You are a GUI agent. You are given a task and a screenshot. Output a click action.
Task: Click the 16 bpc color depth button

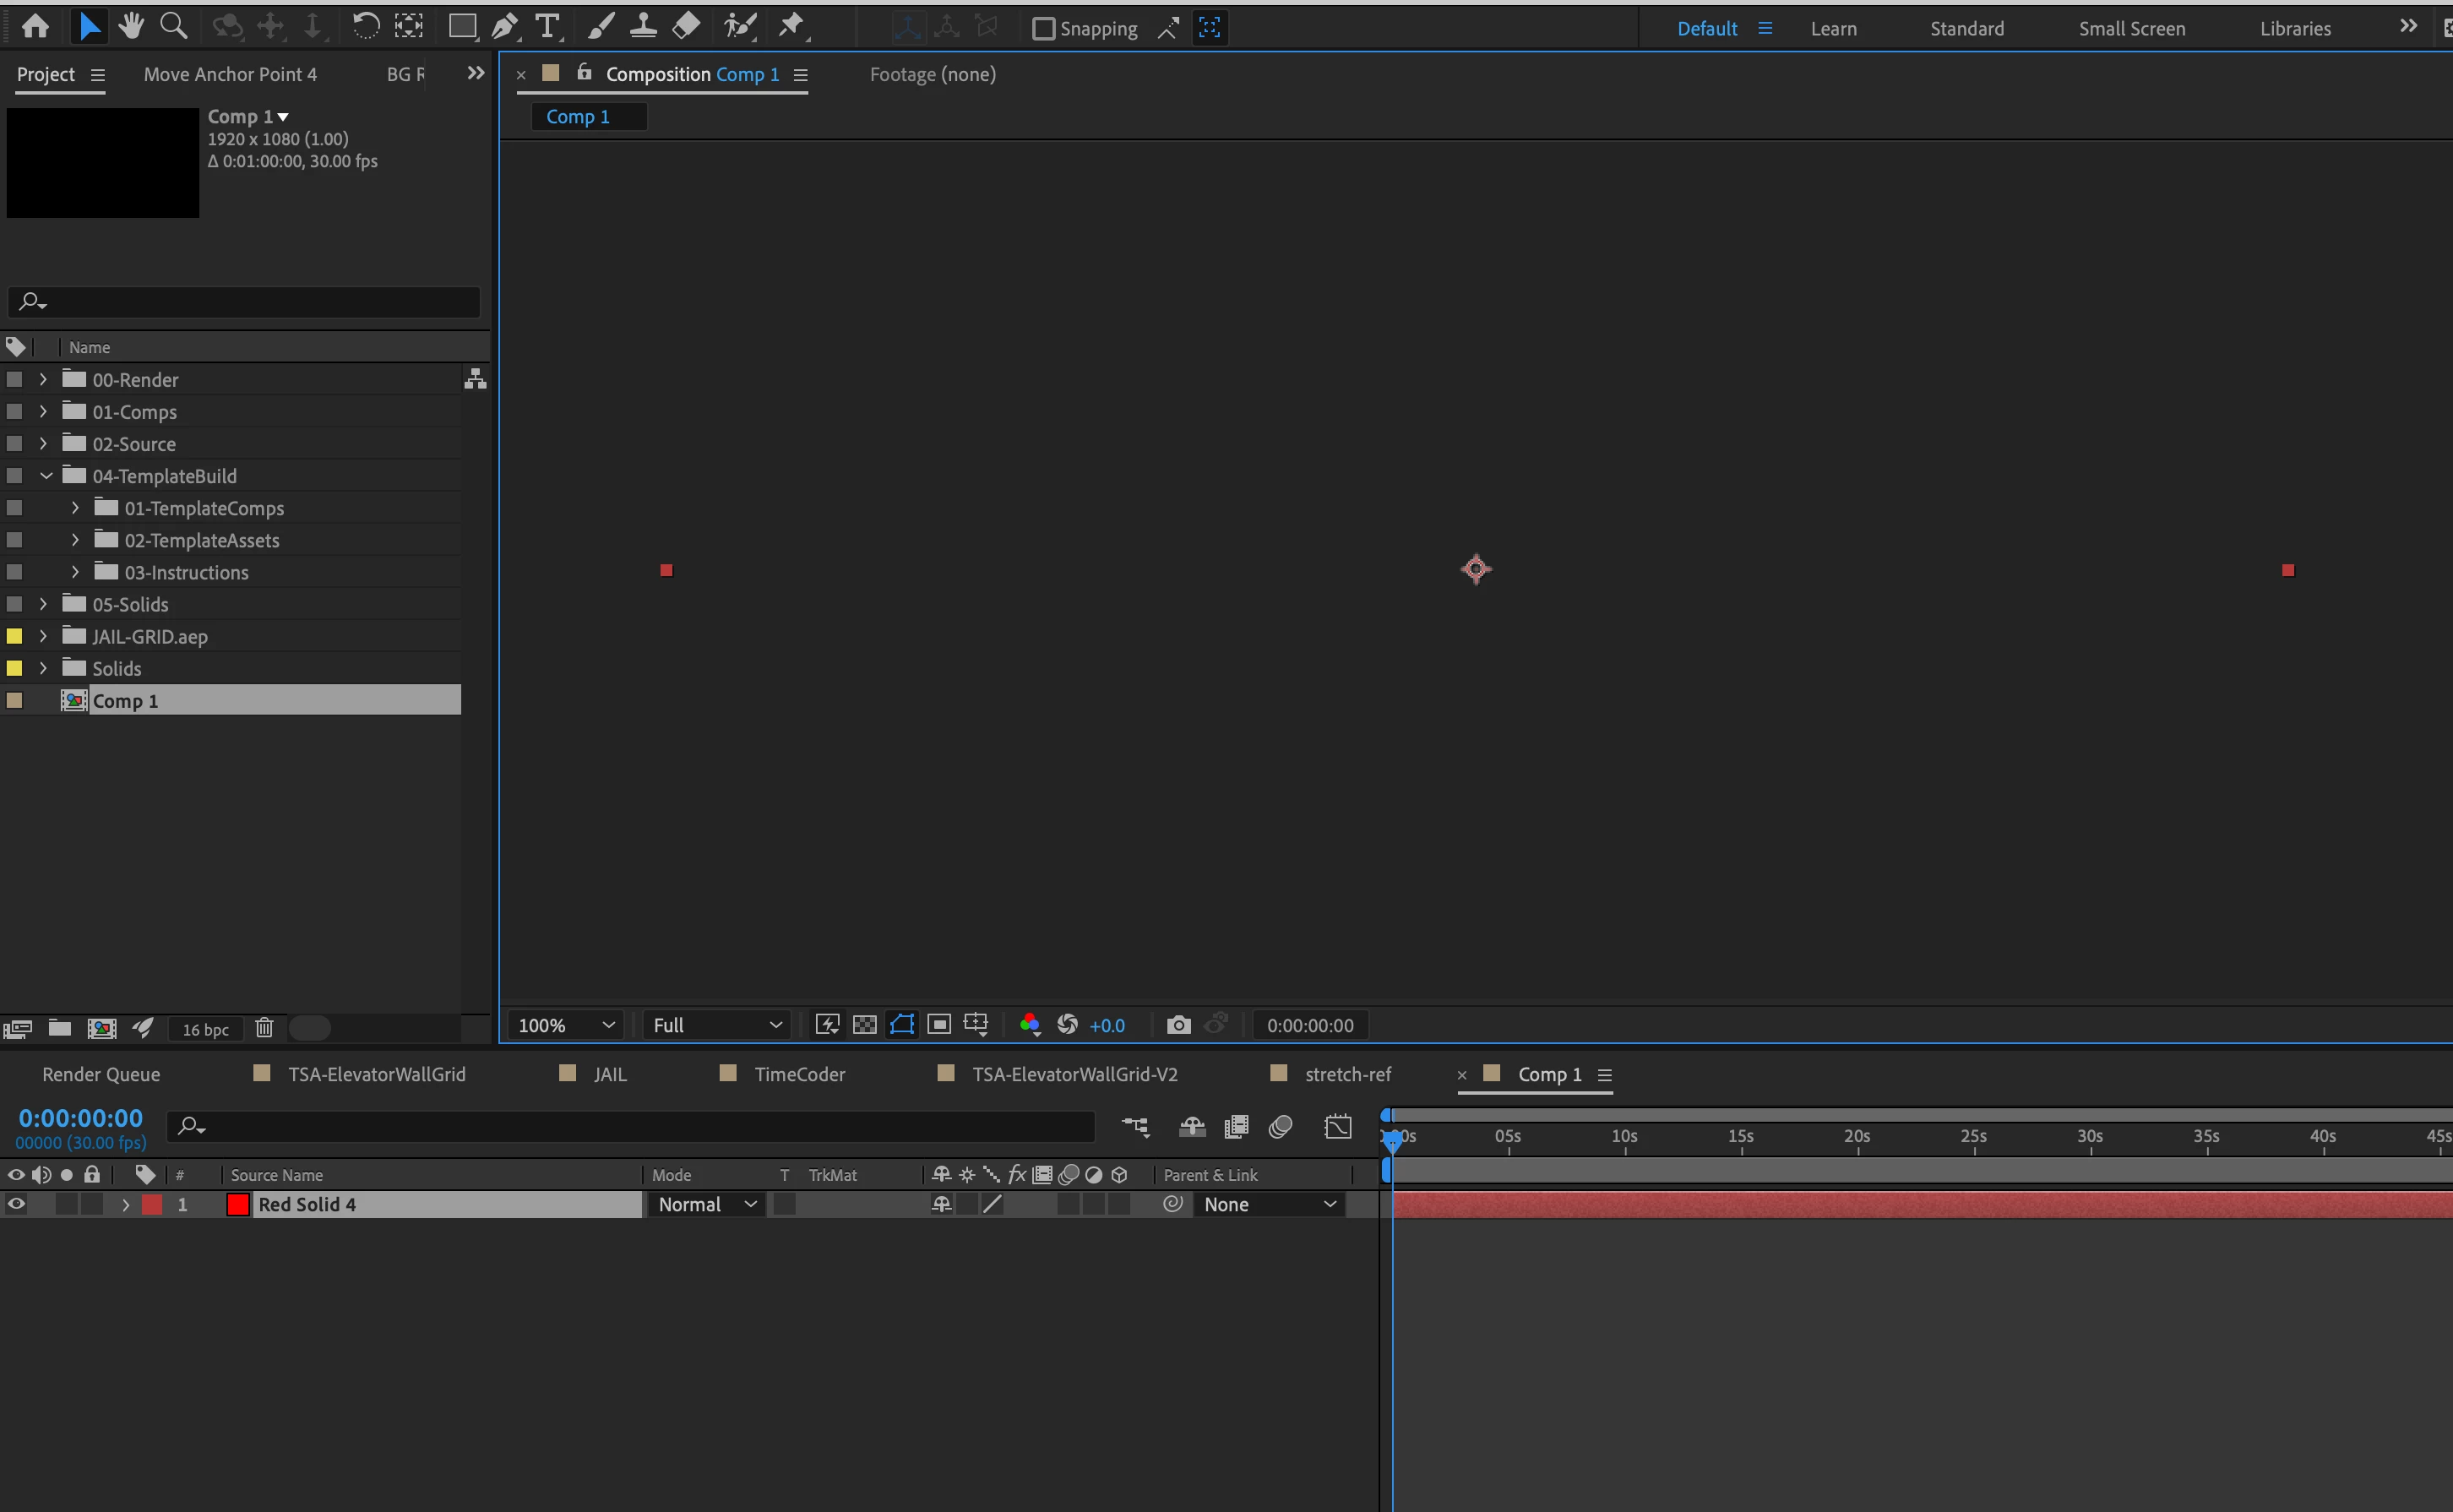tap(205, 1029)
